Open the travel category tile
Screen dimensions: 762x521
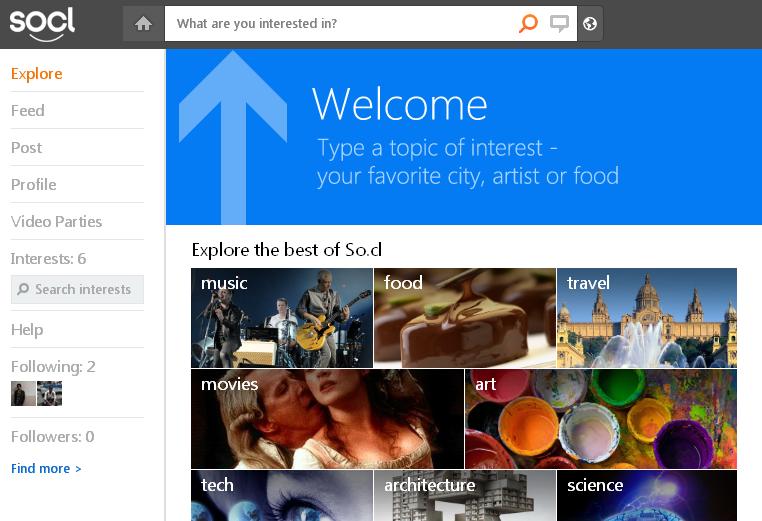pyautogui.click(x=647, y=318)
